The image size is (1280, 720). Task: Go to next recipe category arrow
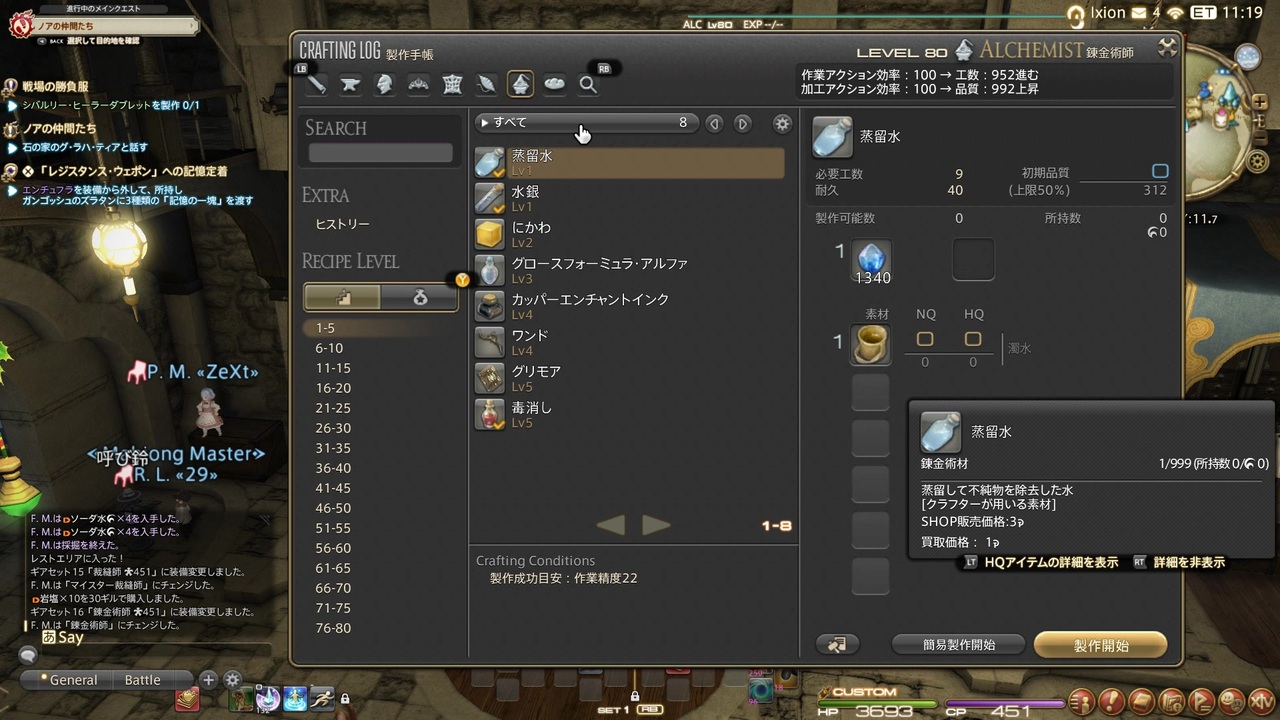[x=742, y=123]
